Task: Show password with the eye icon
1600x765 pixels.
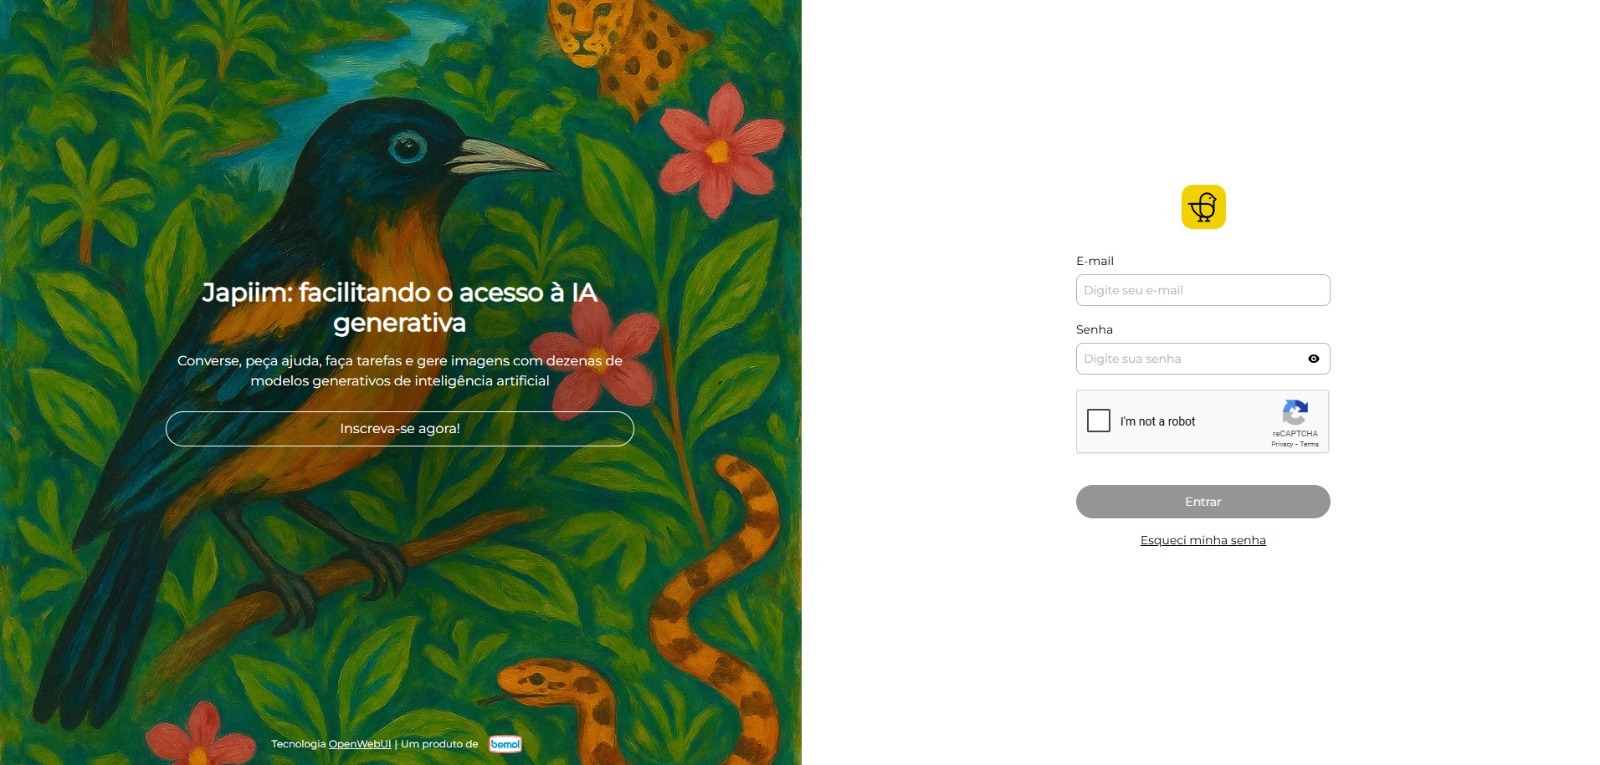Action: pos(1314,359)
